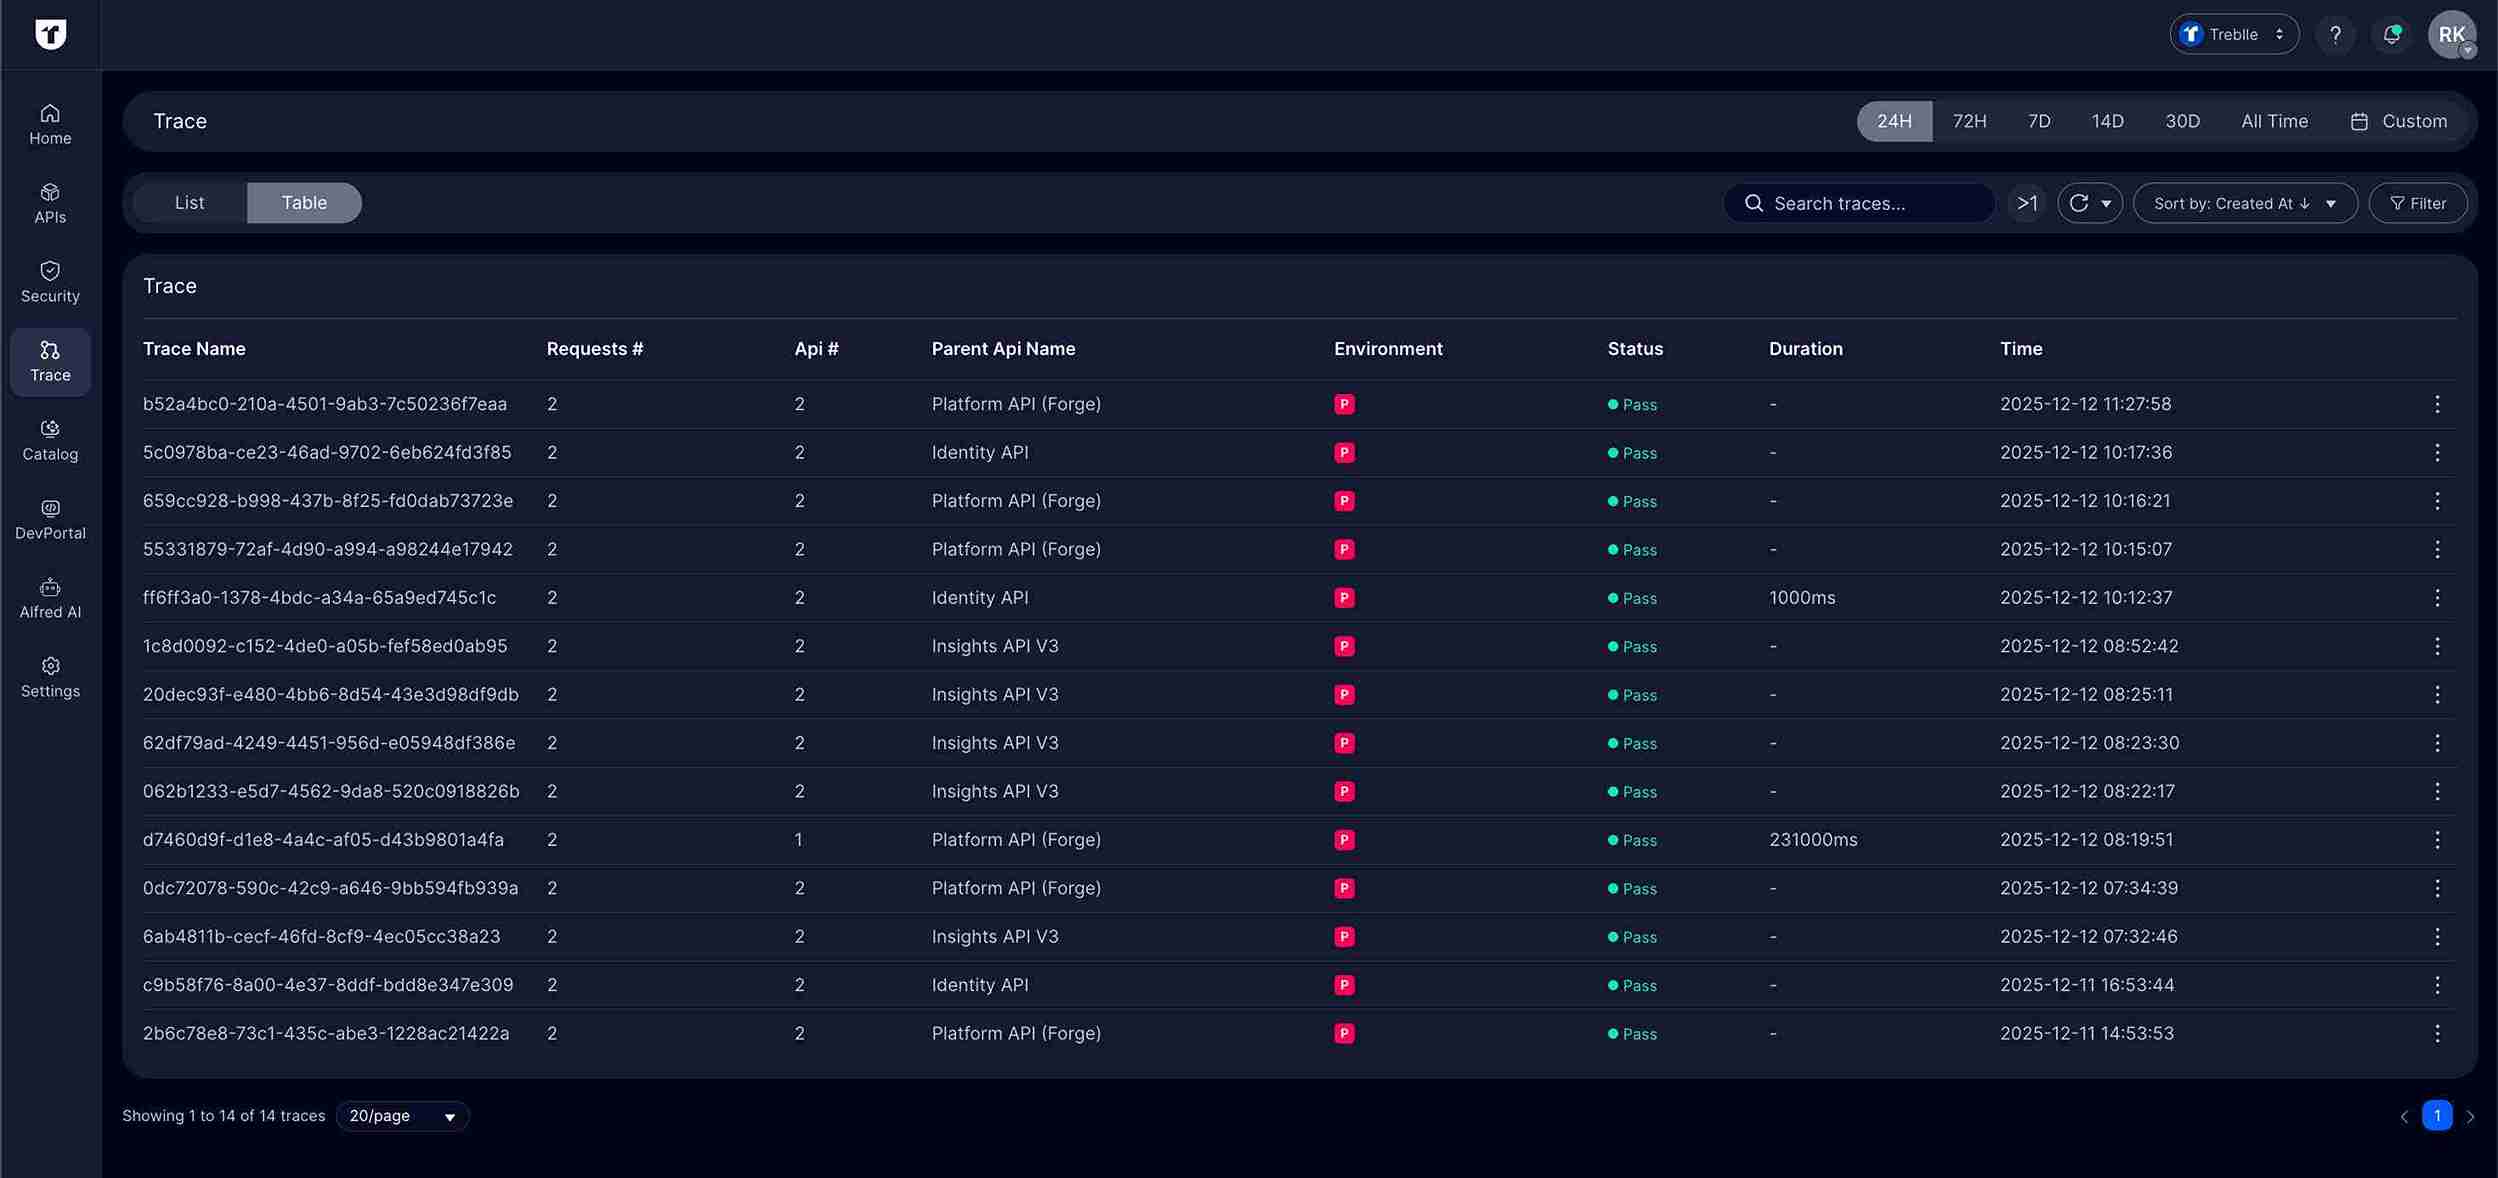This screenshot has width=2498, height=1178.
Task: Launch Alfred AI assistant
Action: coord(49,597)
